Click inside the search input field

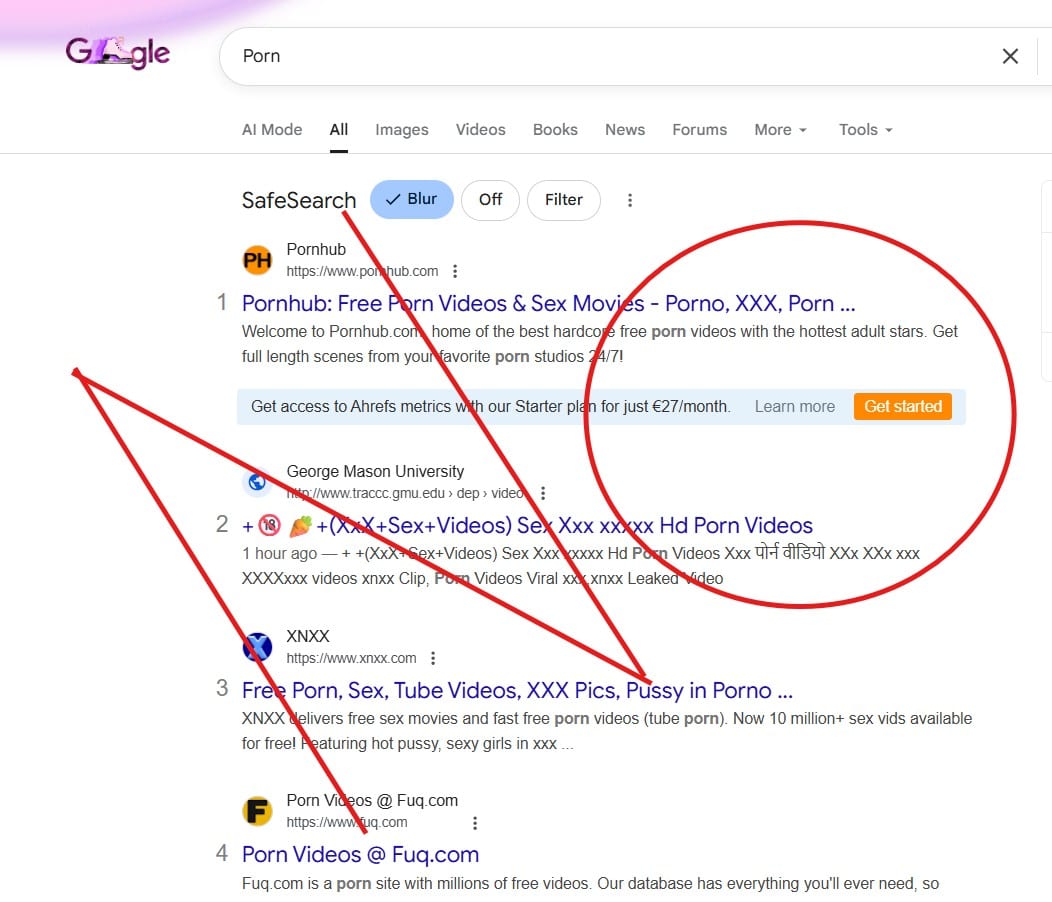(x=600, y=56)
